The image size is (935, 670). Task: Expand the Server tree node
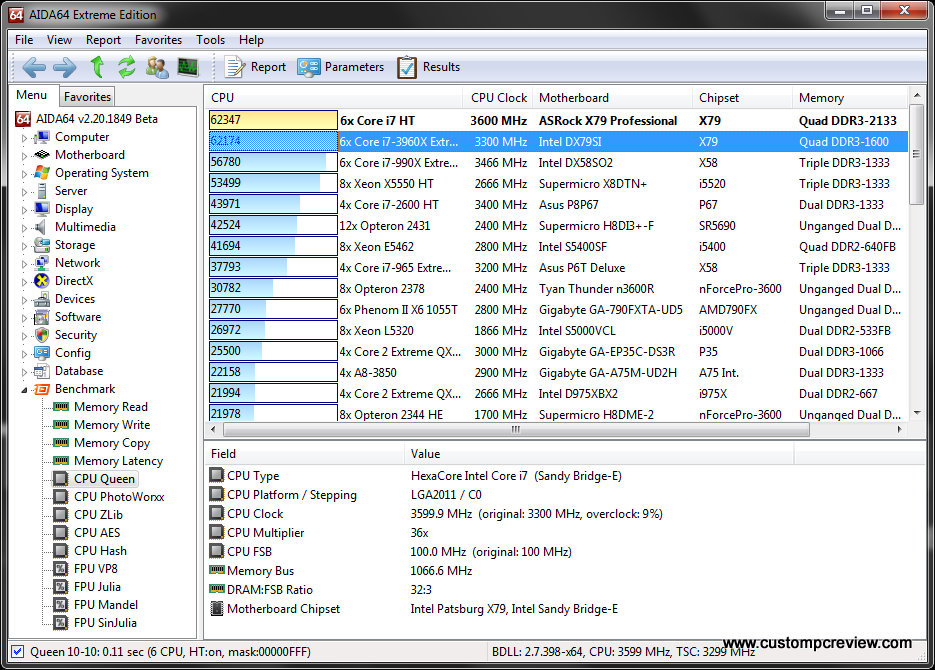coord(24,192)
